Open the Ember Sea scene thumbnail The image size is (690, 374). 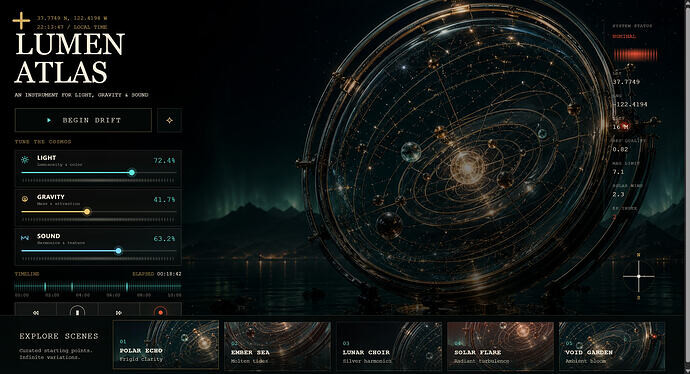277,345
